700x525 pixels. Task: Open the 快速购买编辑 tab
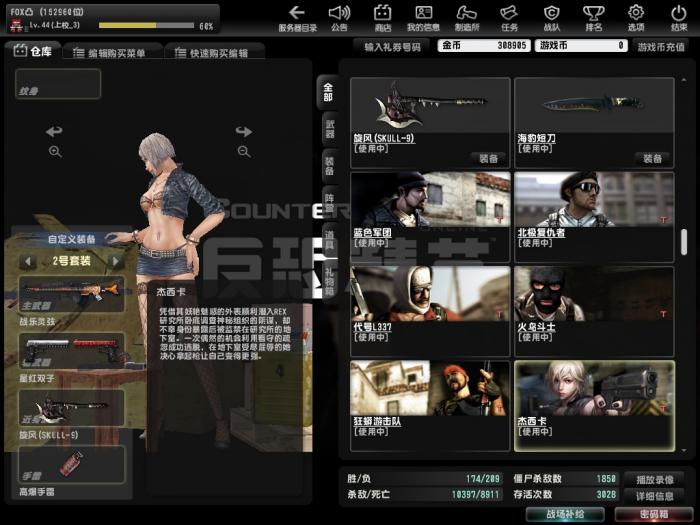pos(215,53)
